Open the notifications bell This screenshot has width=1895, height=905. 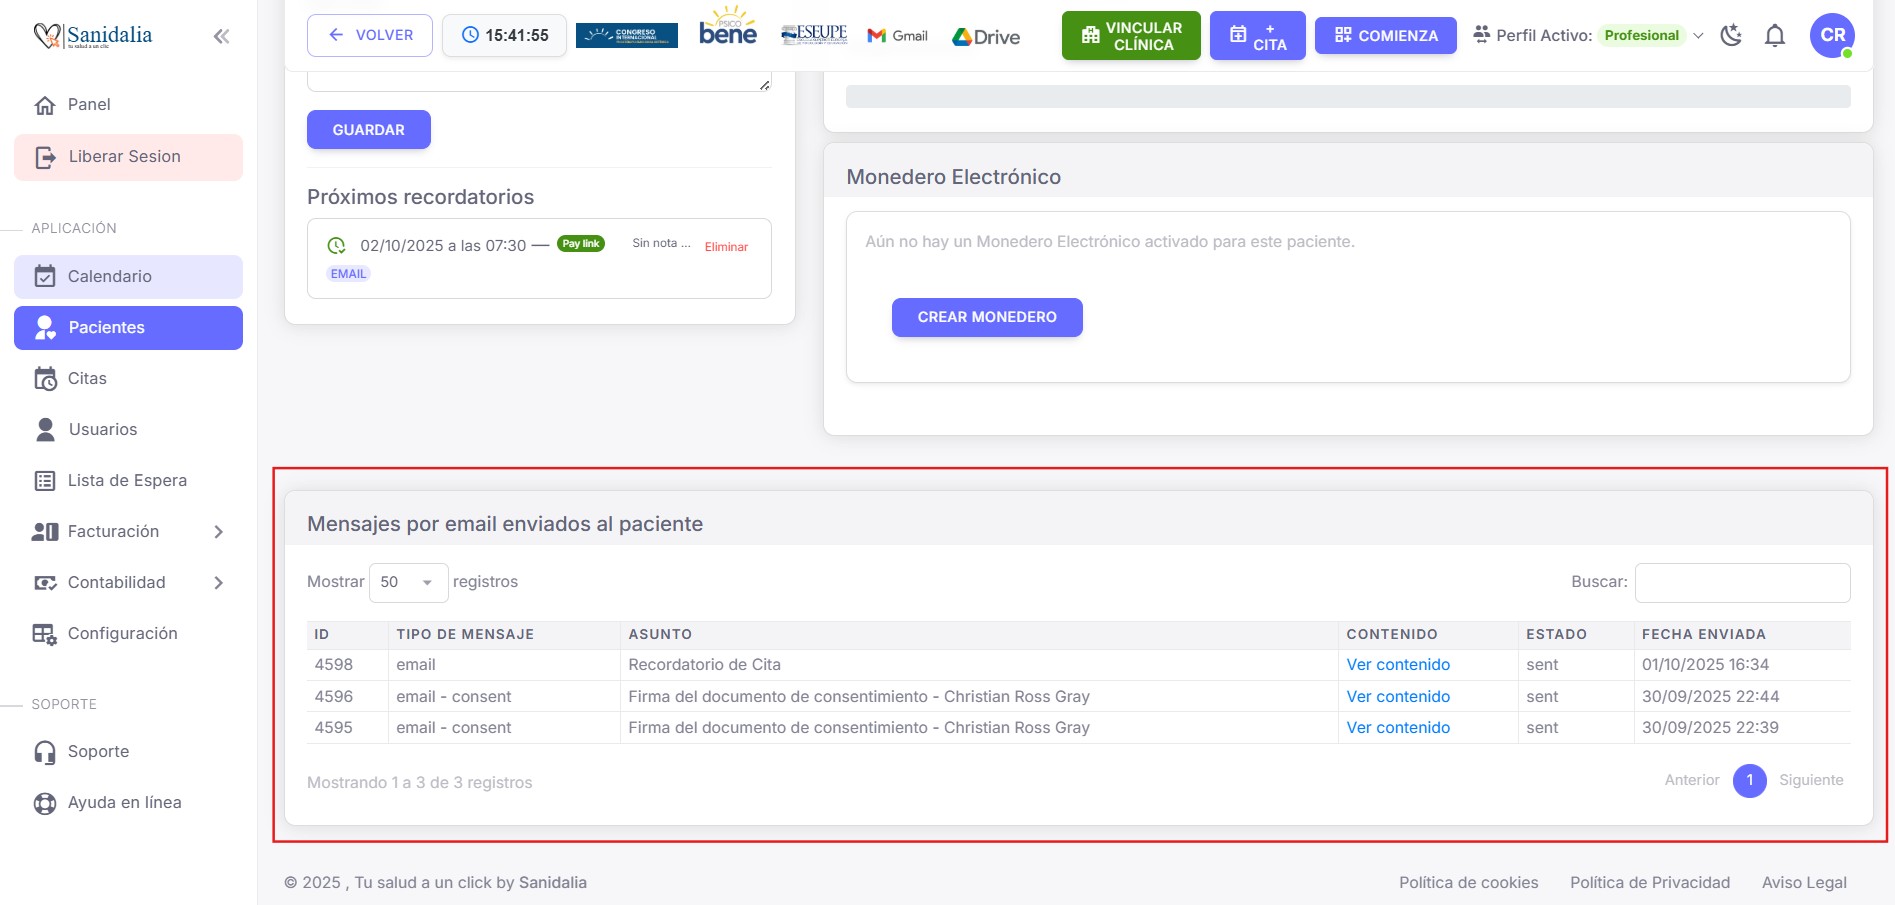click(x=1775, y=36)
